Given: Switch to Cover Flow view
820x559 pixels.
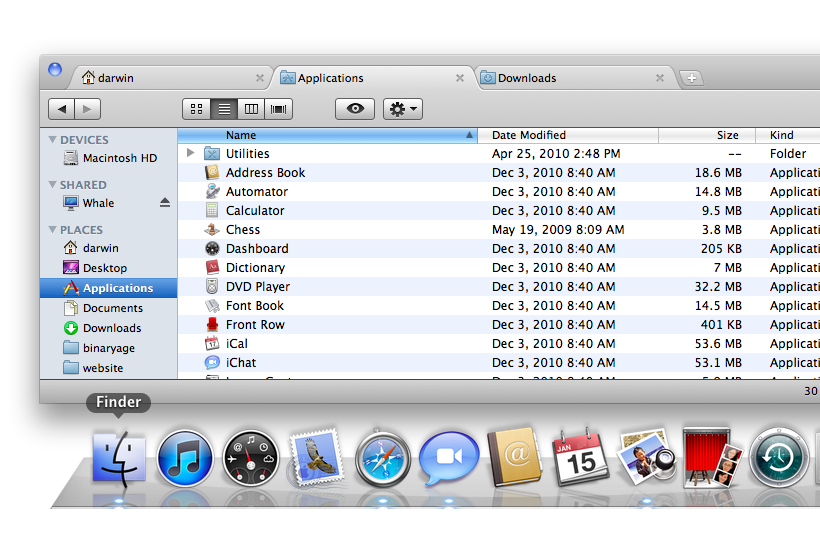Looking at the screenshot, I should (x=278, y=109).
